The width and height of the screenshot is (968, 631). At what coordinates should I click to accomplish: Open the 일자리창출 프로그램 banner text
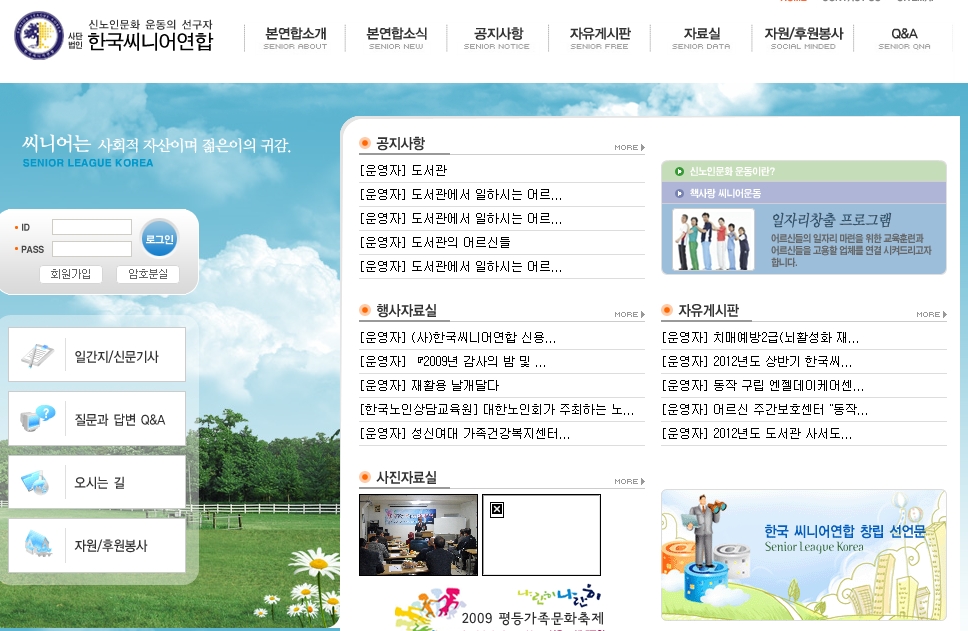(x=851, y=240)
